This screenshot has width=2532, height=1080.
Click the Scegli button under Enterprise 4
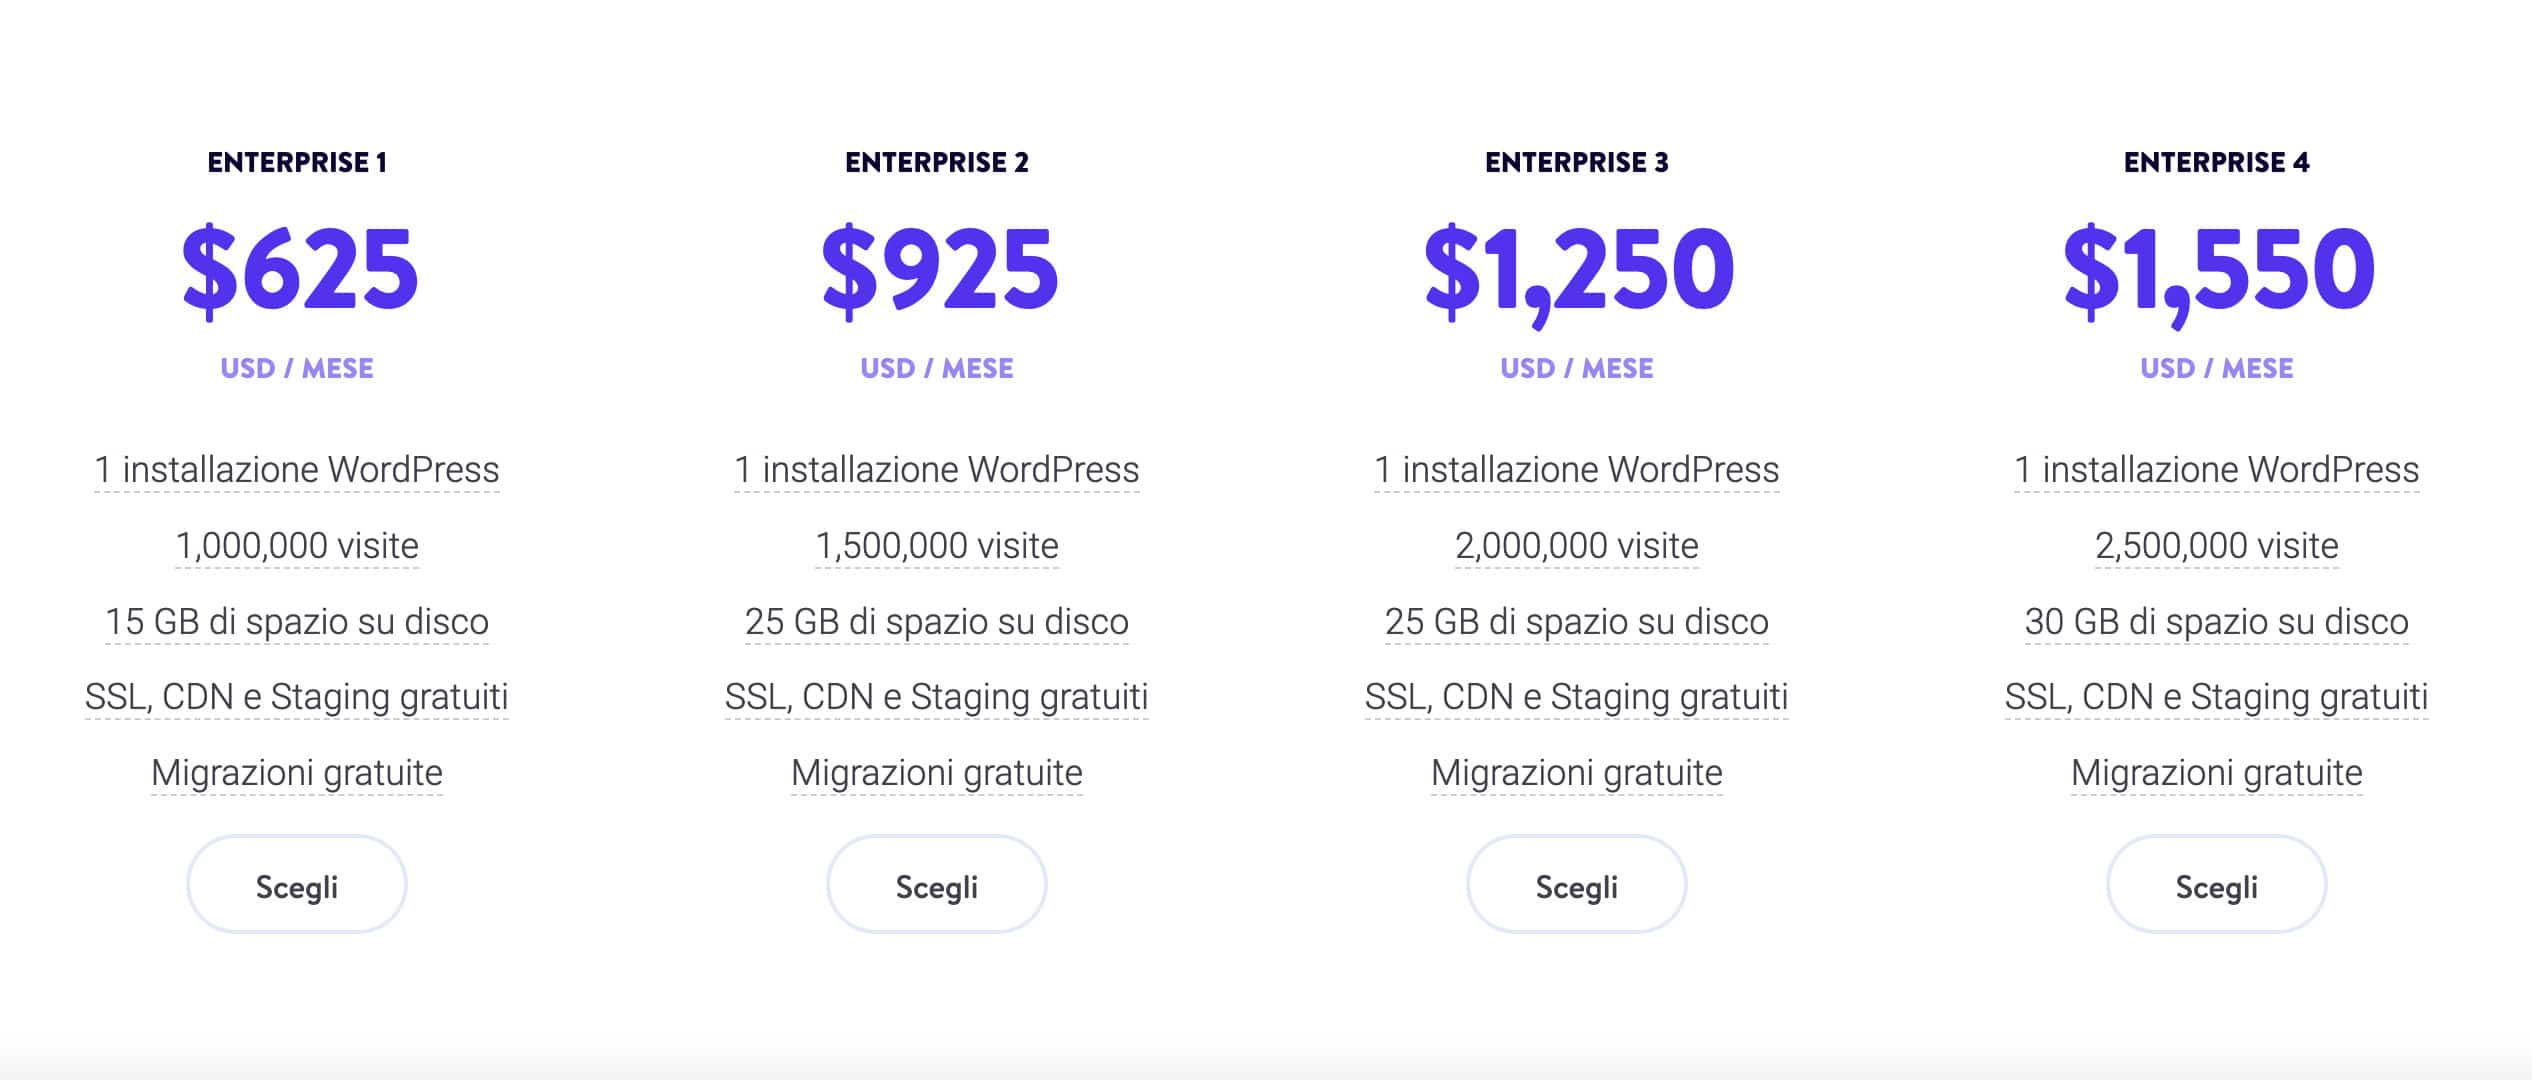(x=2215, y=884)
